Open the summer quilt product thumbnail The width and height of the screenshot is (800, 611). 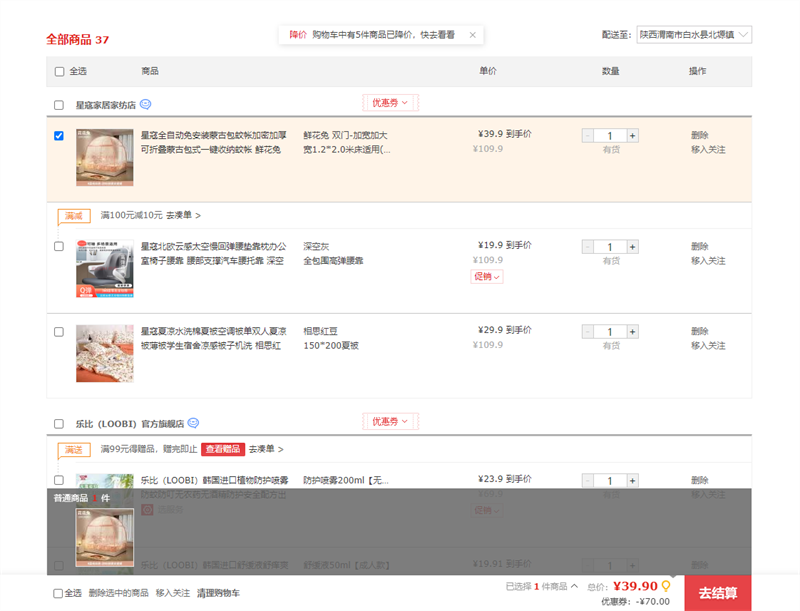coord(105,353)
